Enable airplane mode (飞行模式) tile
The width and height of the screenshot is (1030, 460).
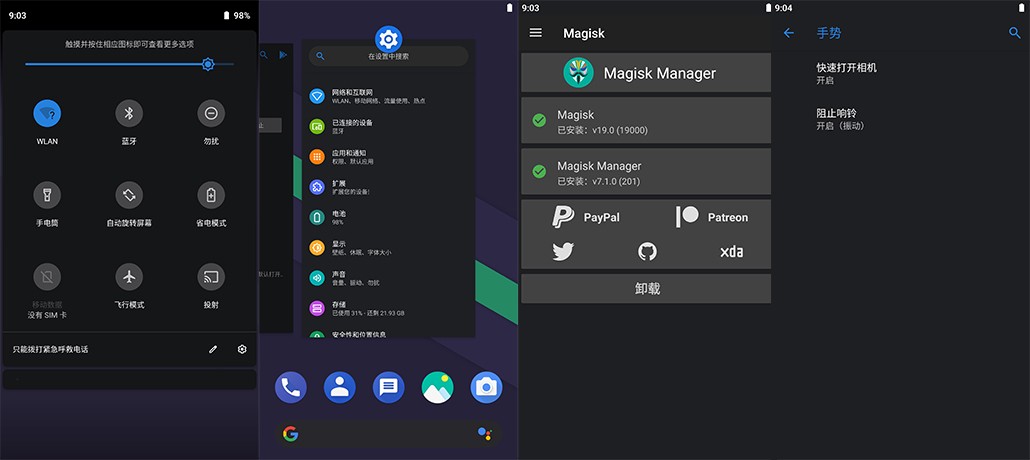click(x=129, y=277)
